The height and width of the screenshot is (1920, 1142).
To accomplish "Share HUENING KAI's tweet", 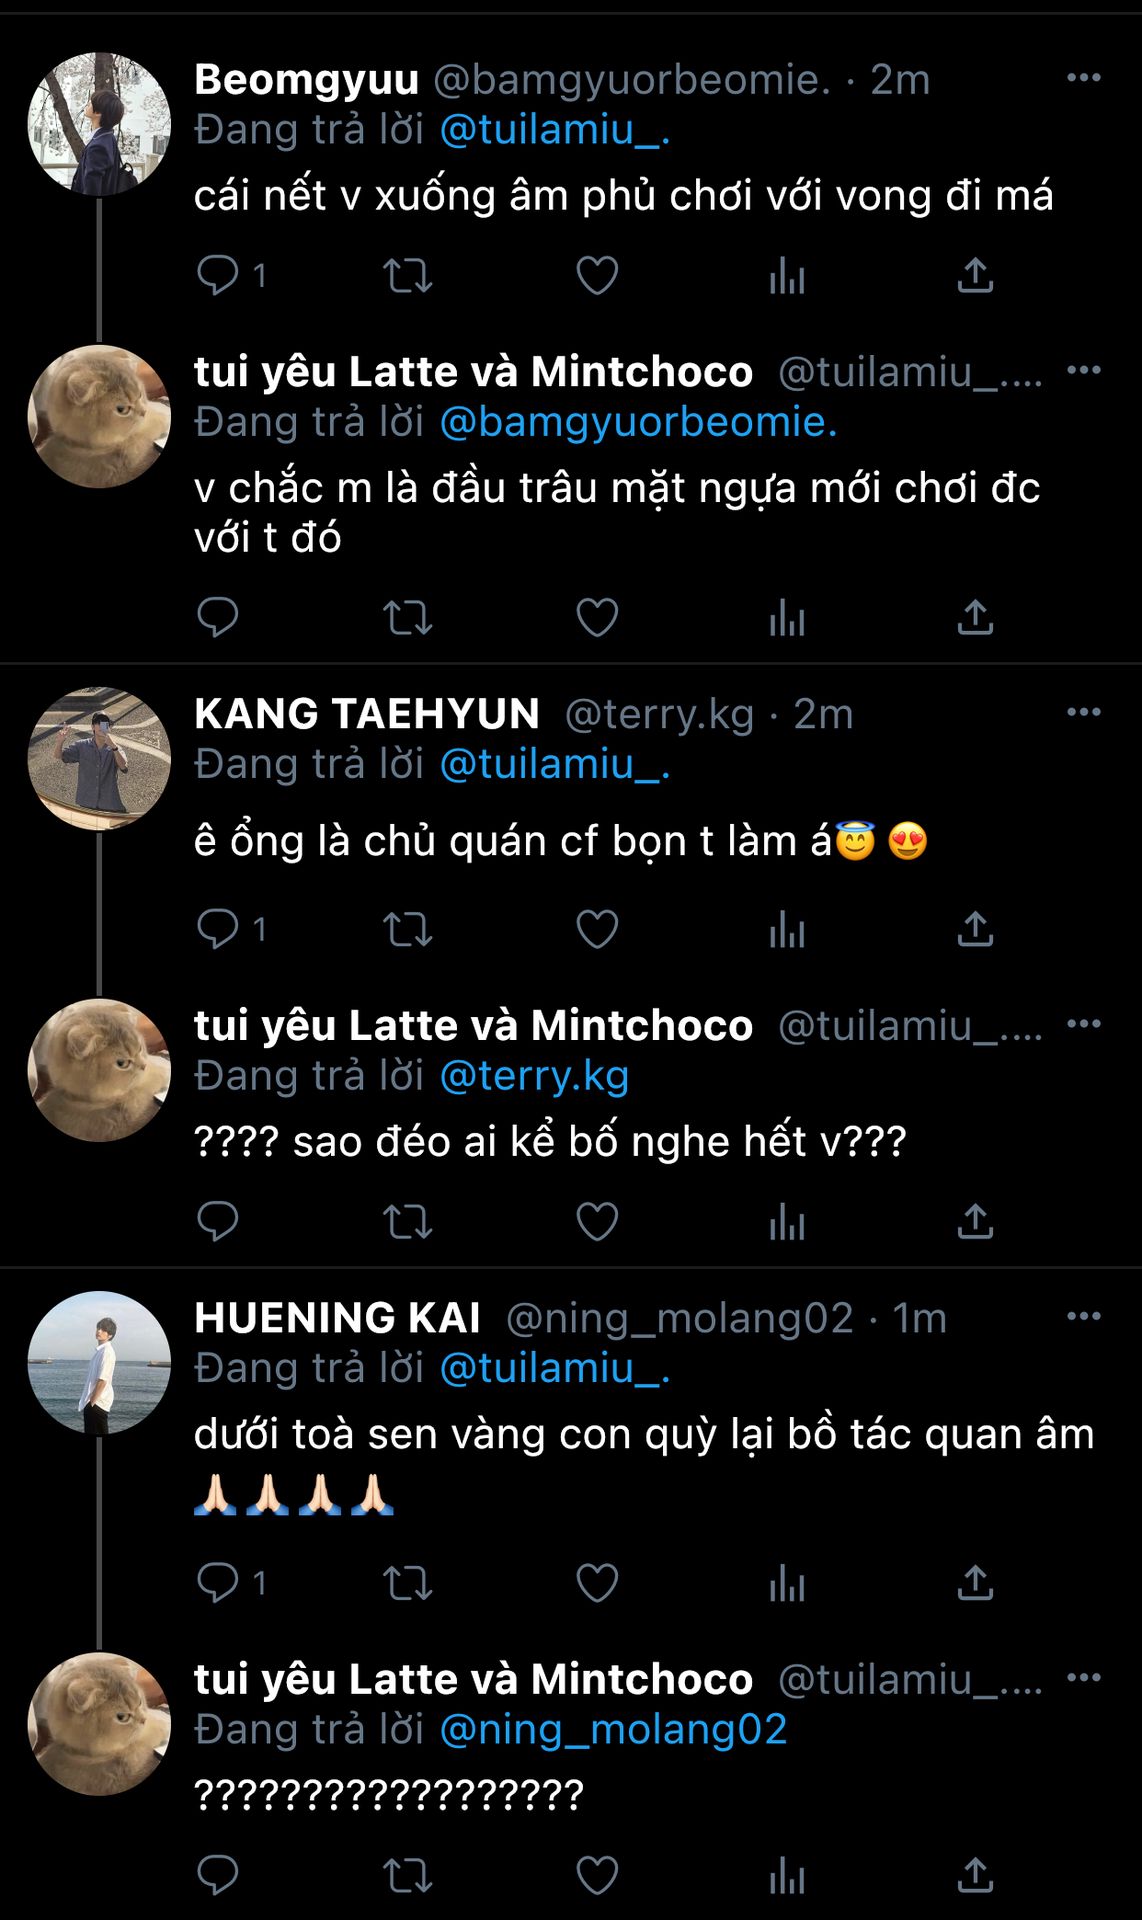I will 975,1583.
